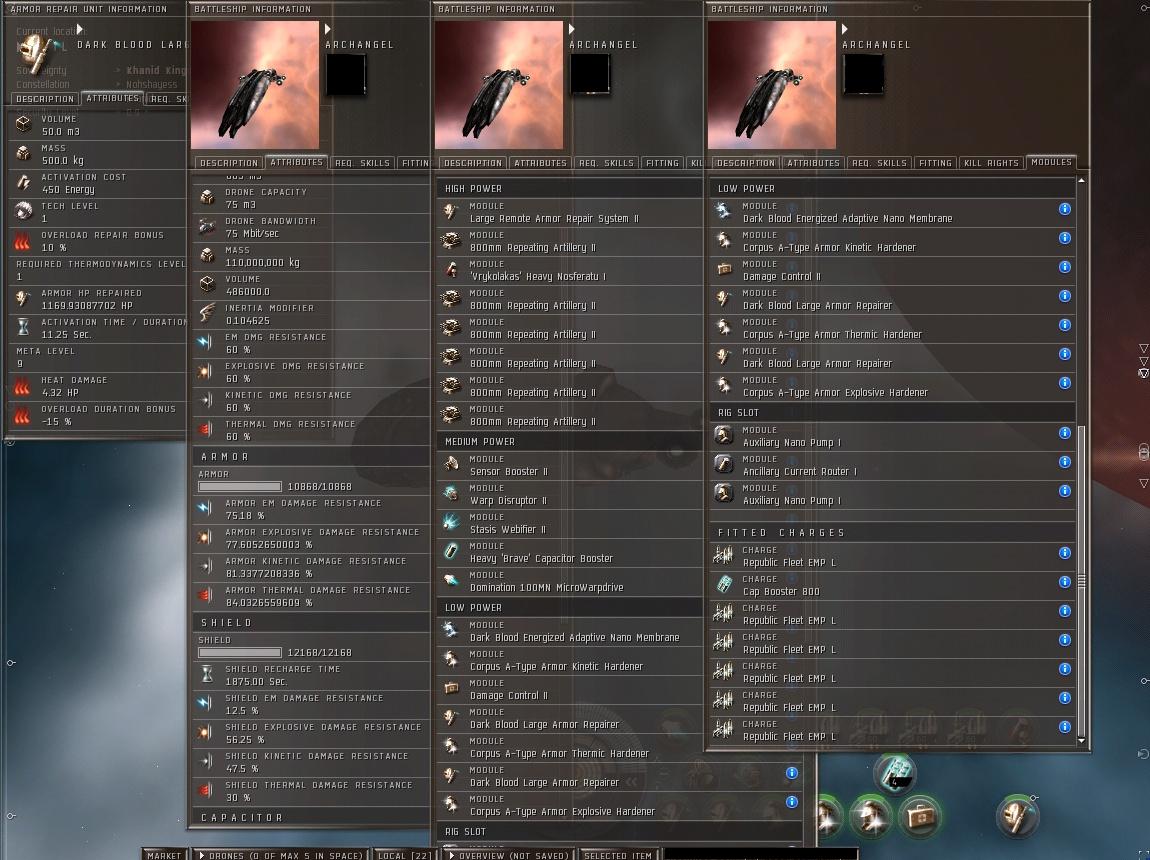
Task: Click the scroll-down arrow of the Modules list
Action: pos(1081,740)
